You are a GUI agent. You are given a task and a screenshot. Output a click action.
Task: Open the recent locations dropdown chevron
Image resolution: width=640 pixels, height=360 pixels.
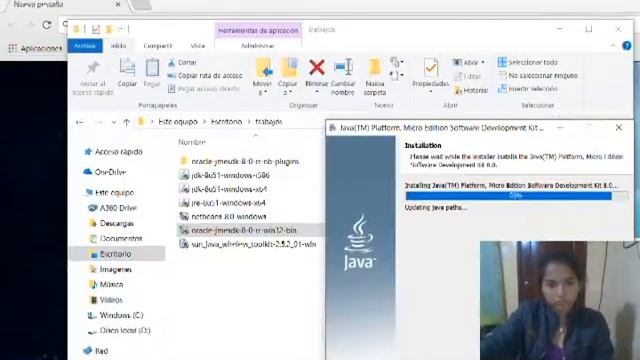tap(113, 122)
